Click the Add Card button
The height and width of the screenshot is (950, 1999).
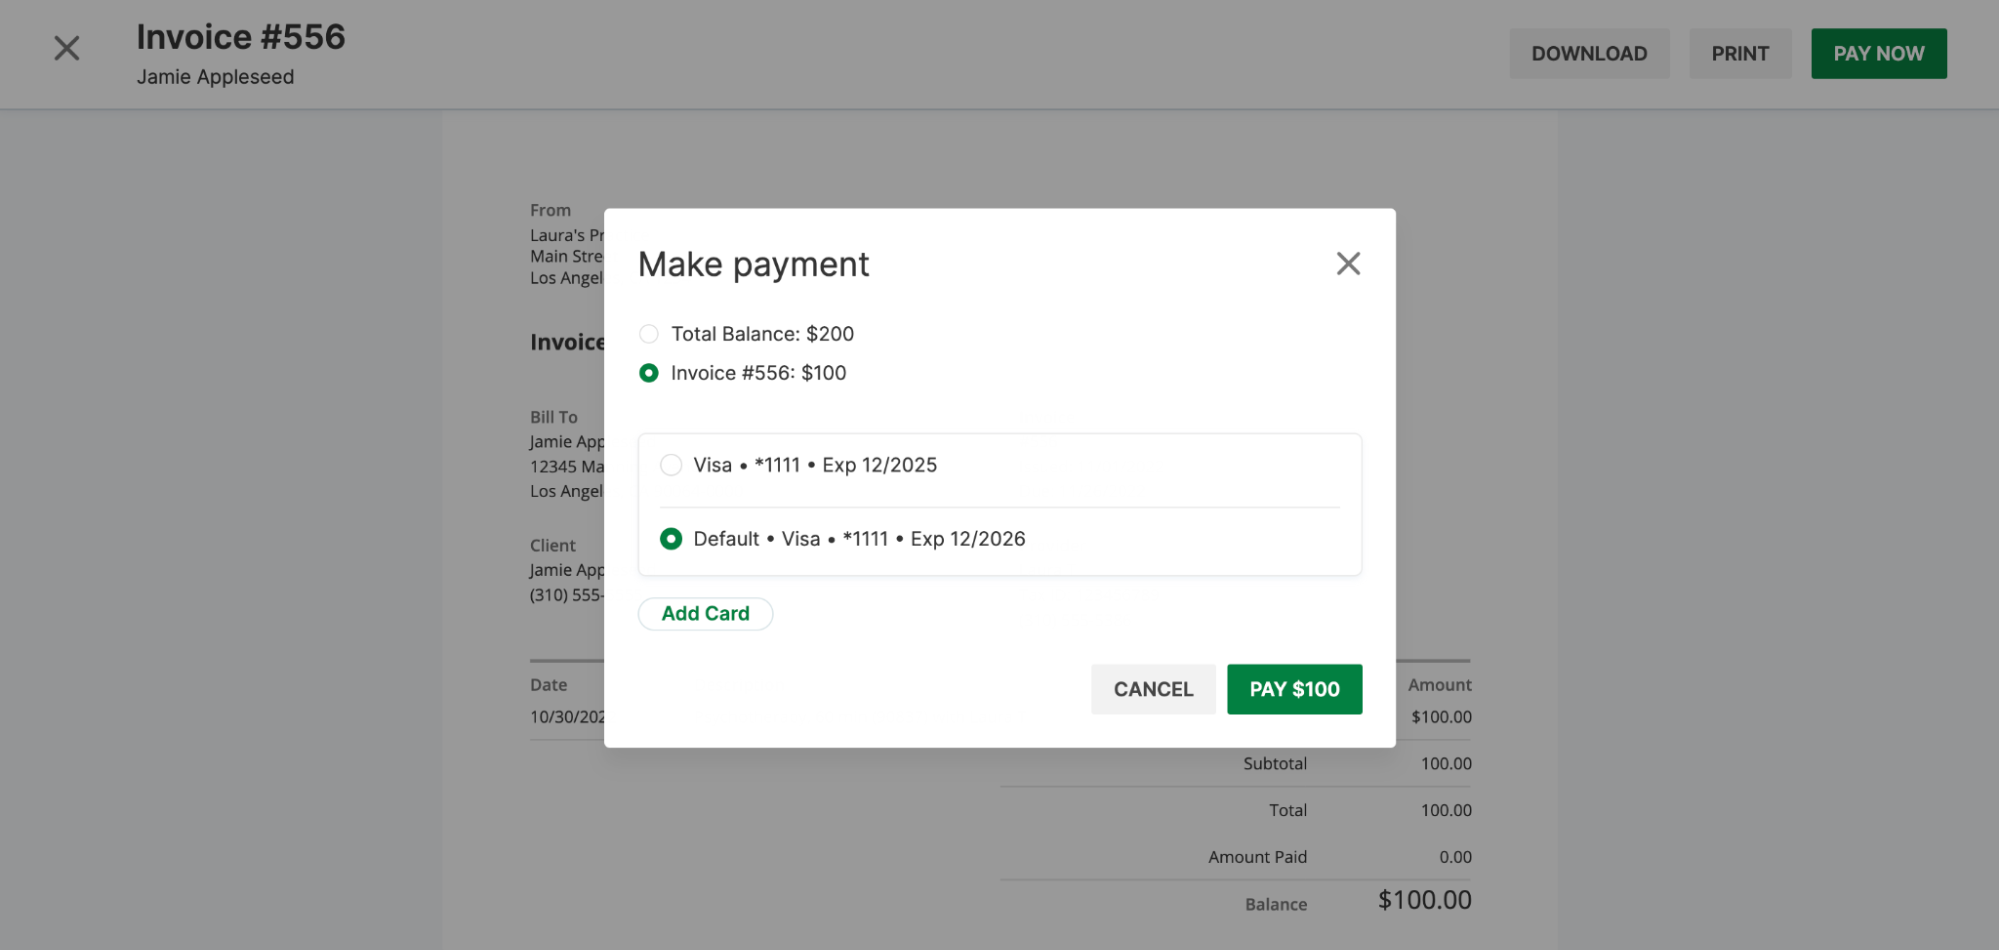coord(705,613)
